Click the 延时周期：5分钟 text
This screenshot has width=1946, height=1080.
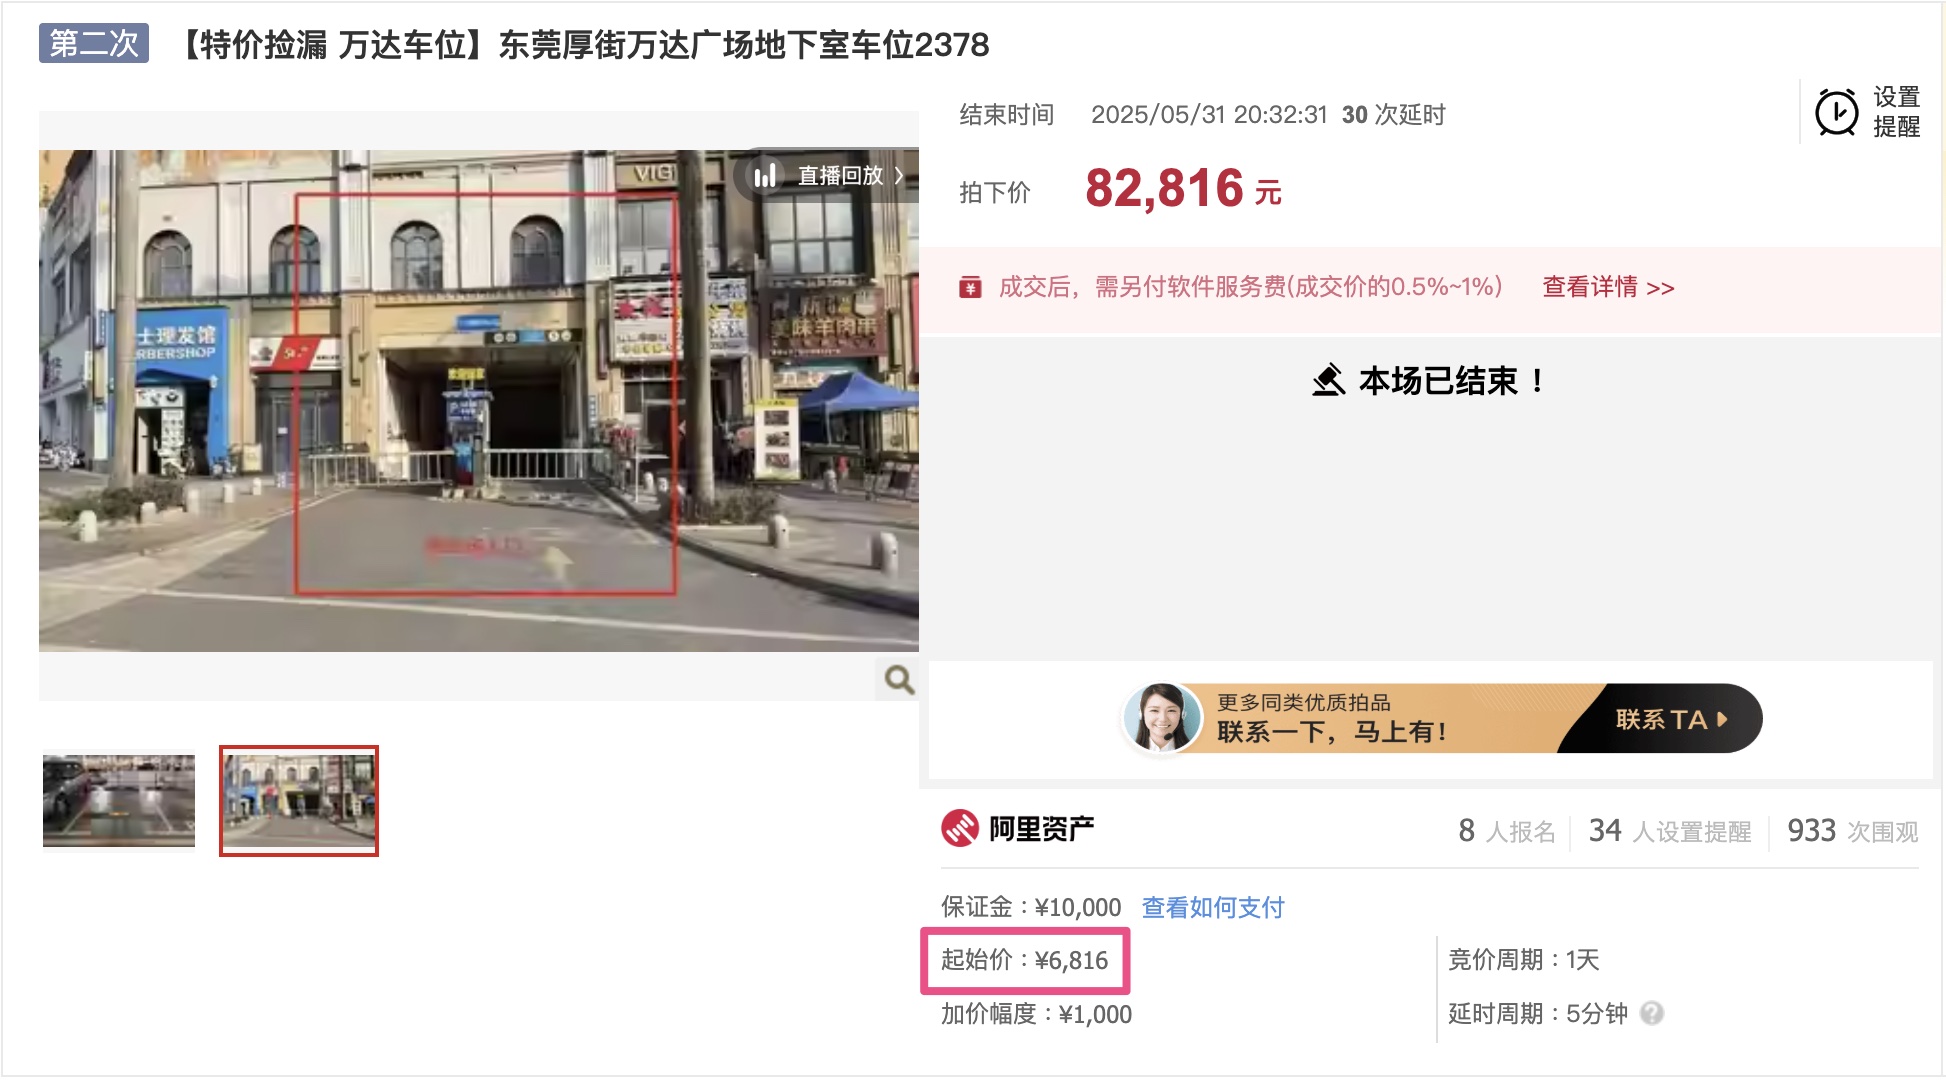(x=1538, y=1013)
